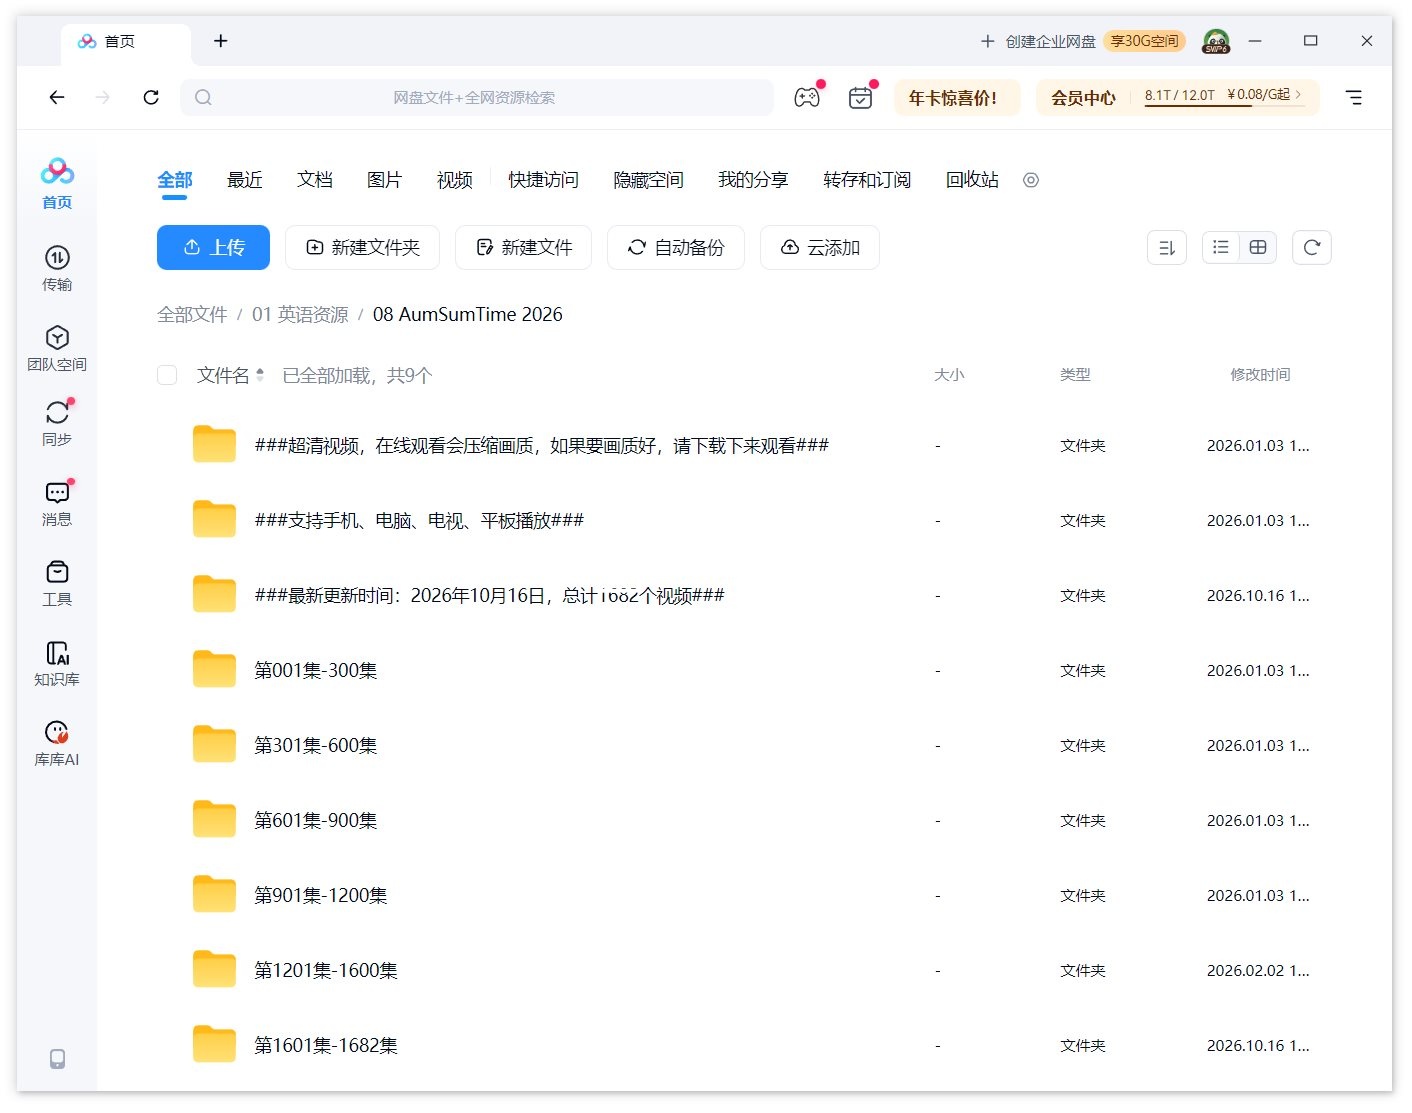Switch to the 图片 tab
This screenshot has width=1412, height=1113.
385,180
